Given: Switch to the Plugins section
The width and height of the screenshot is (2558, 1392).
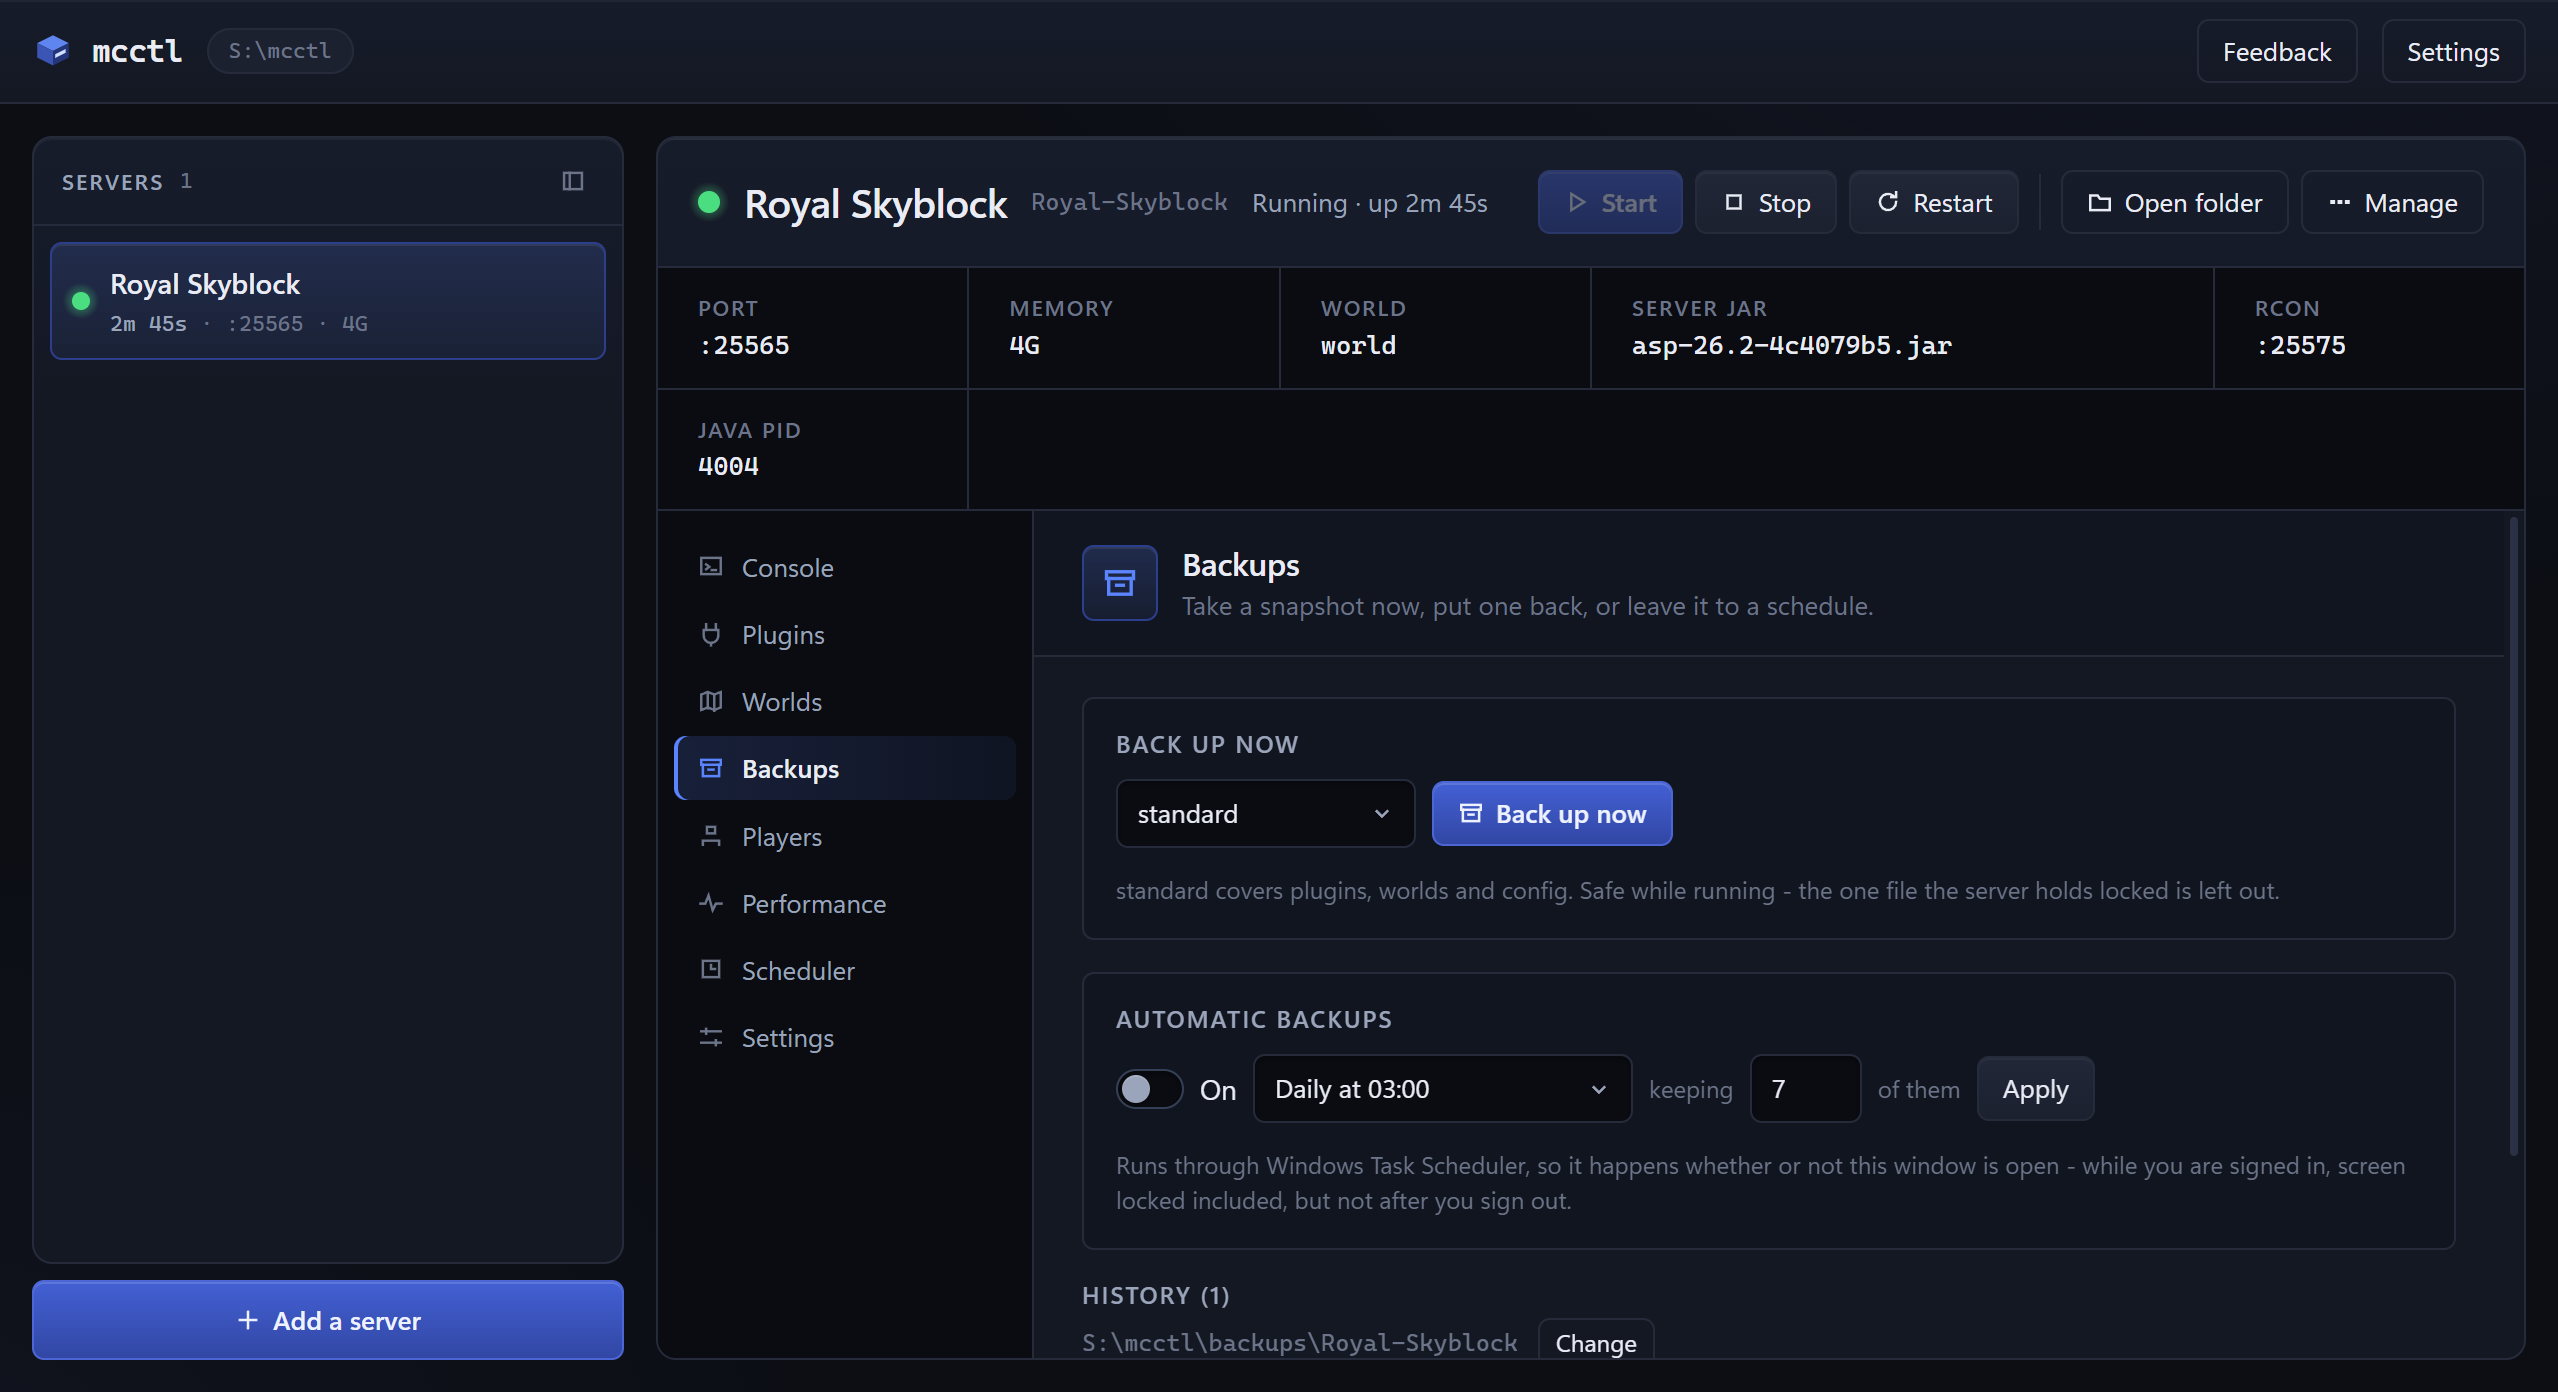Looking at the screenshot, I should point(845,634).
